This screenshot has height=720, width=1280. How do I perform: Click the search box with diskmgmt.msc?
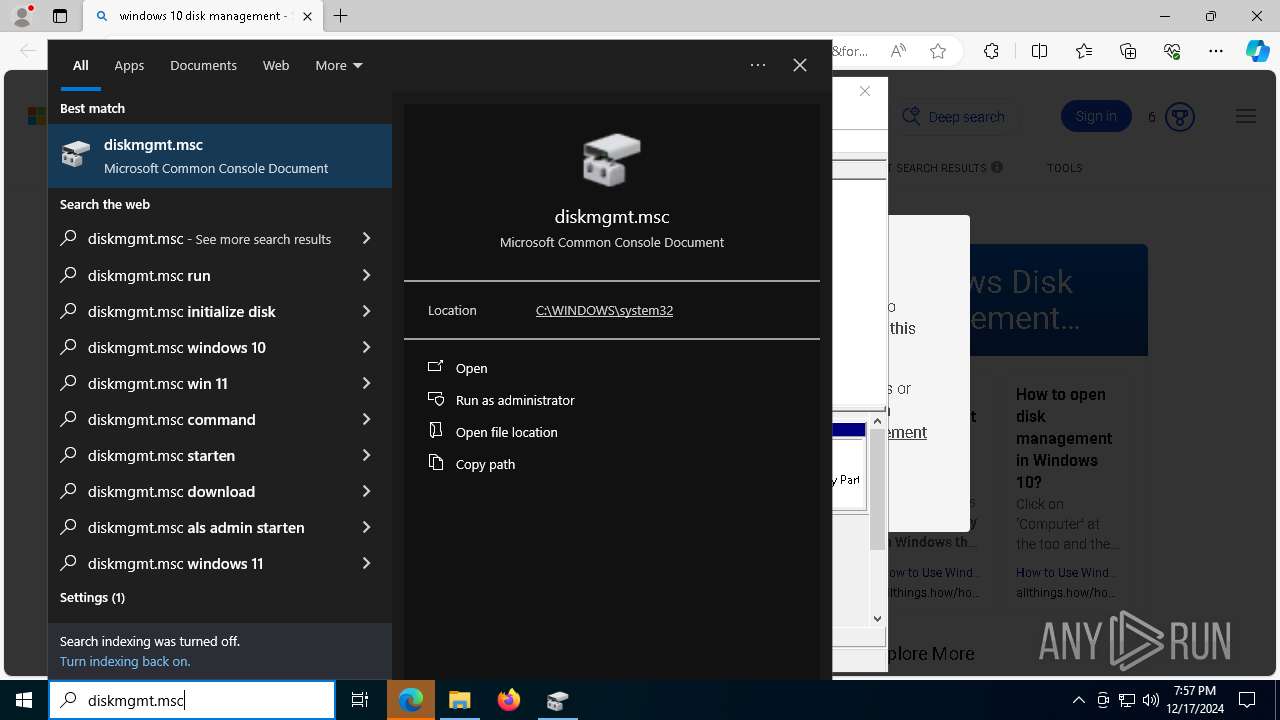click(x=192, y=700)
